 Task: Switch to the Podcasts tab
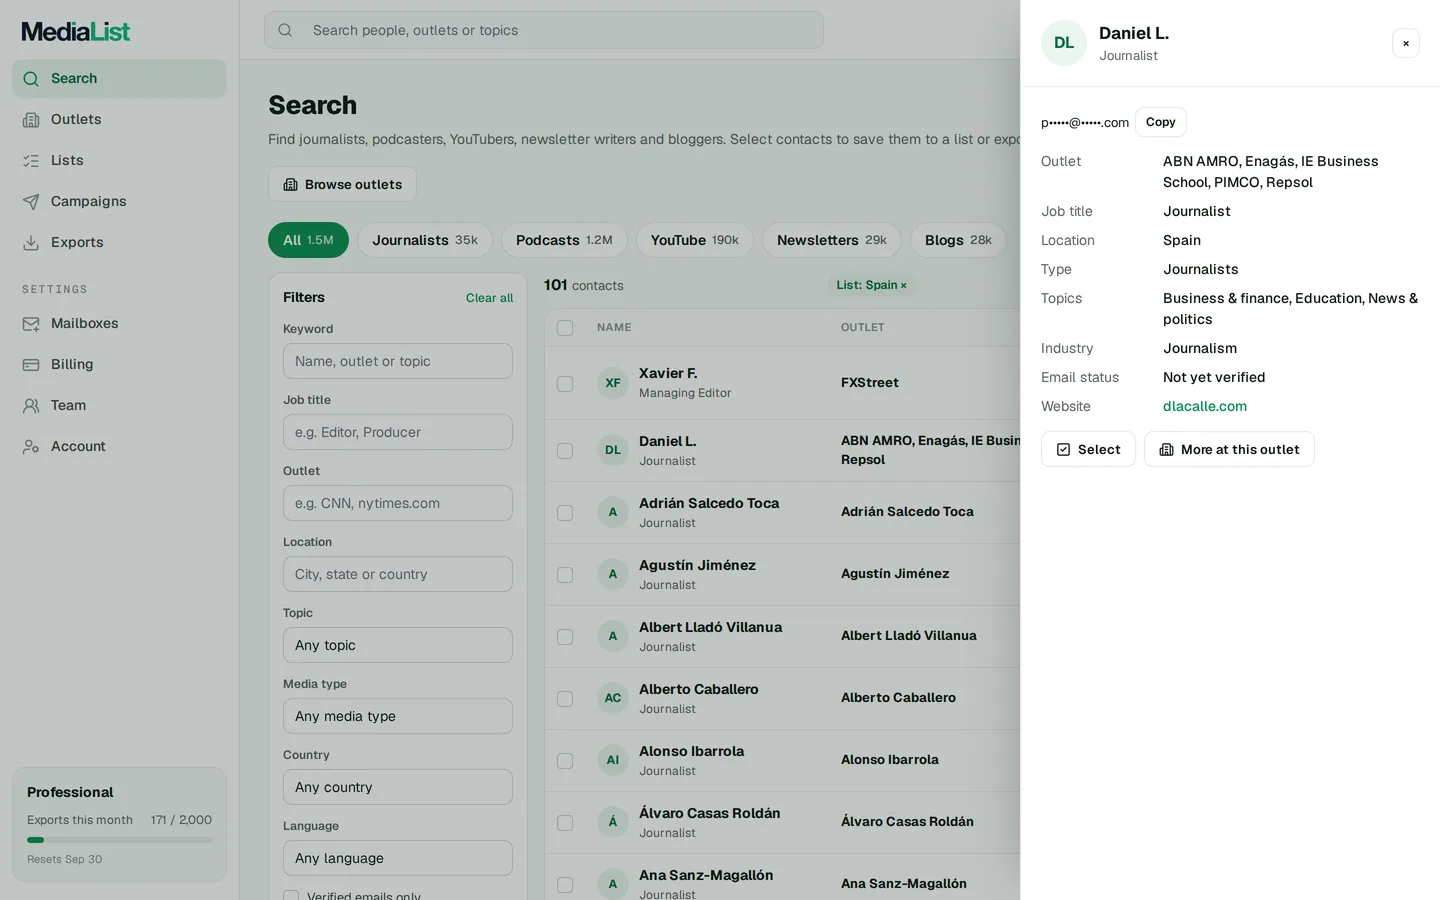tap(564, 240)
